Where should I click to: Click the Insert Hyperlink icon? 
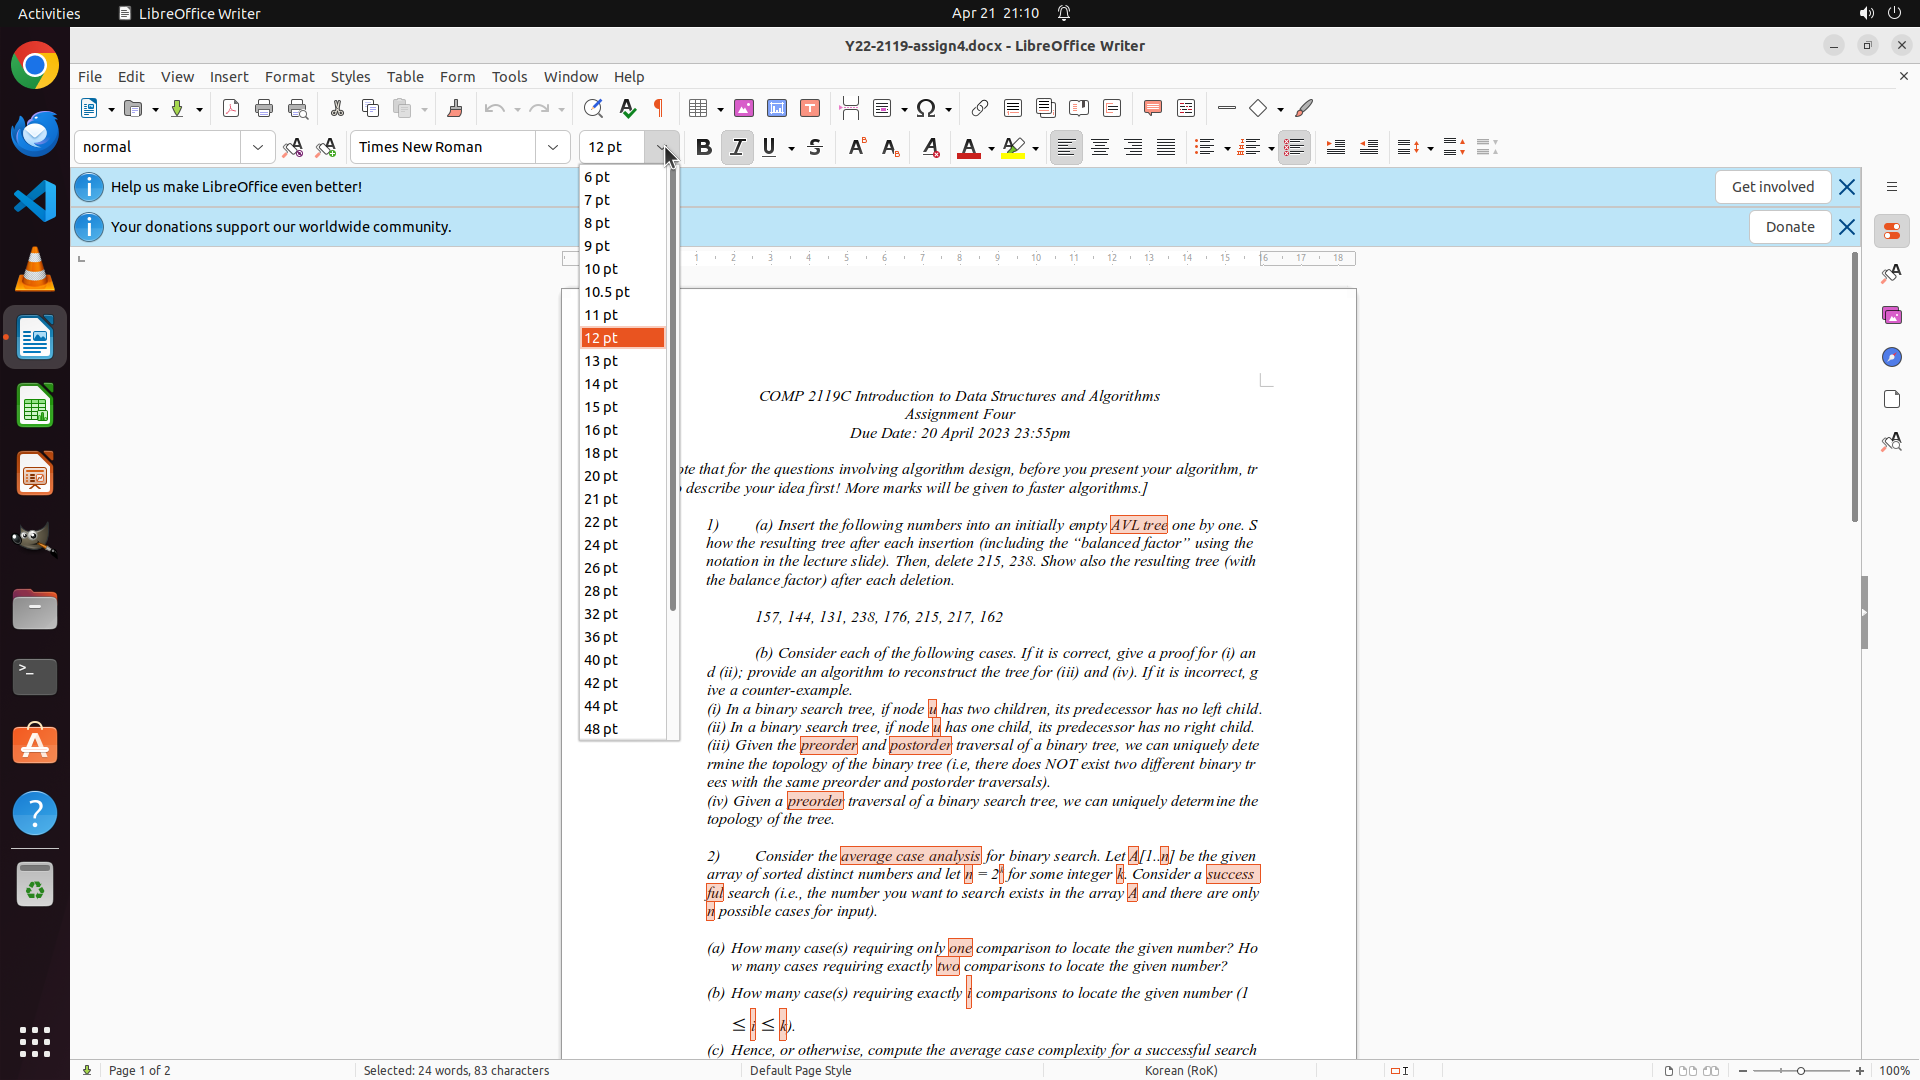point(980,108)
